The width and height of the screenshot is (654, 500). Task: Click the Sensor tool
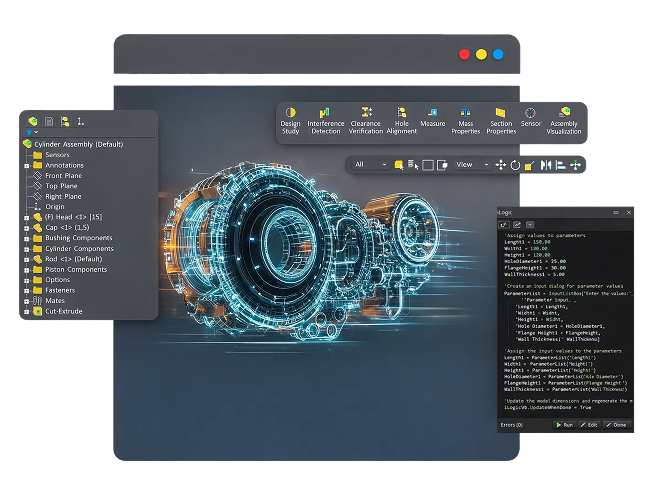531,118
